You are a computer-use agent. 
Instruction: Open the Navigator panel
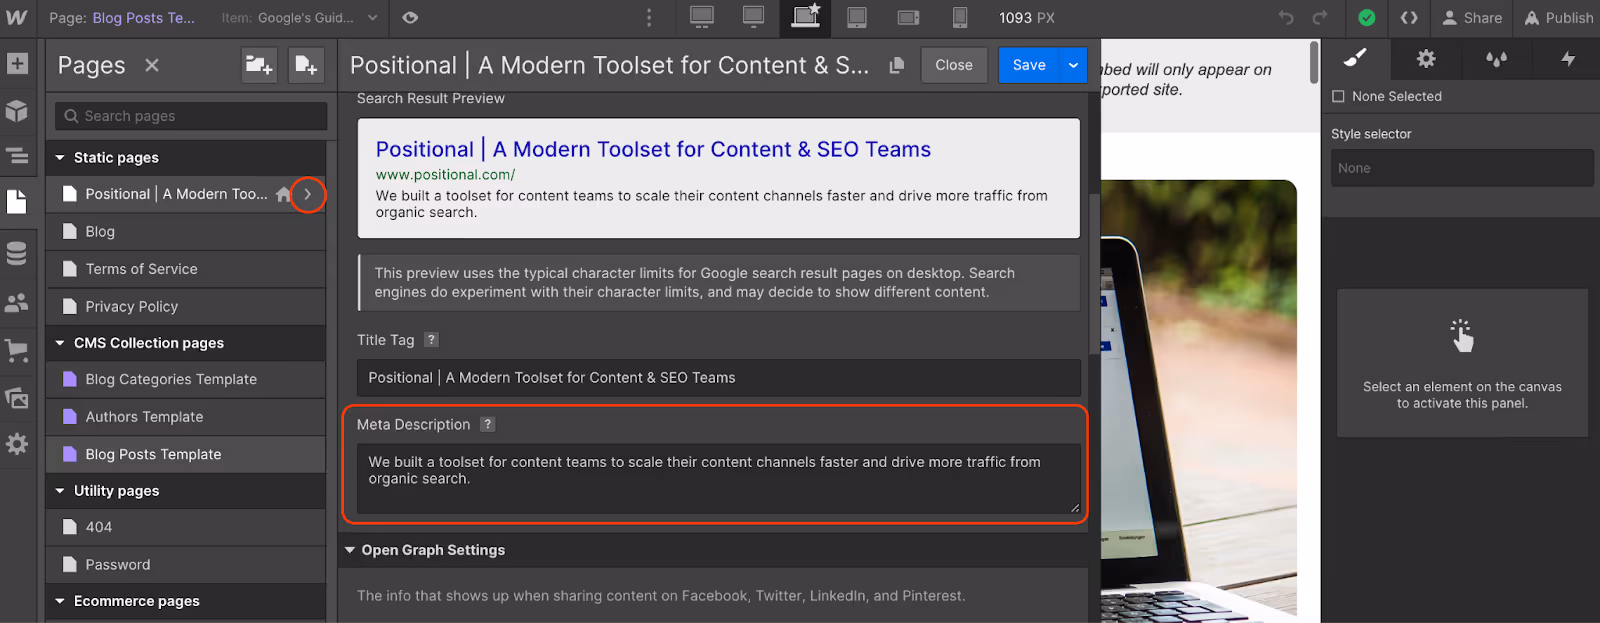coord(17,155)
